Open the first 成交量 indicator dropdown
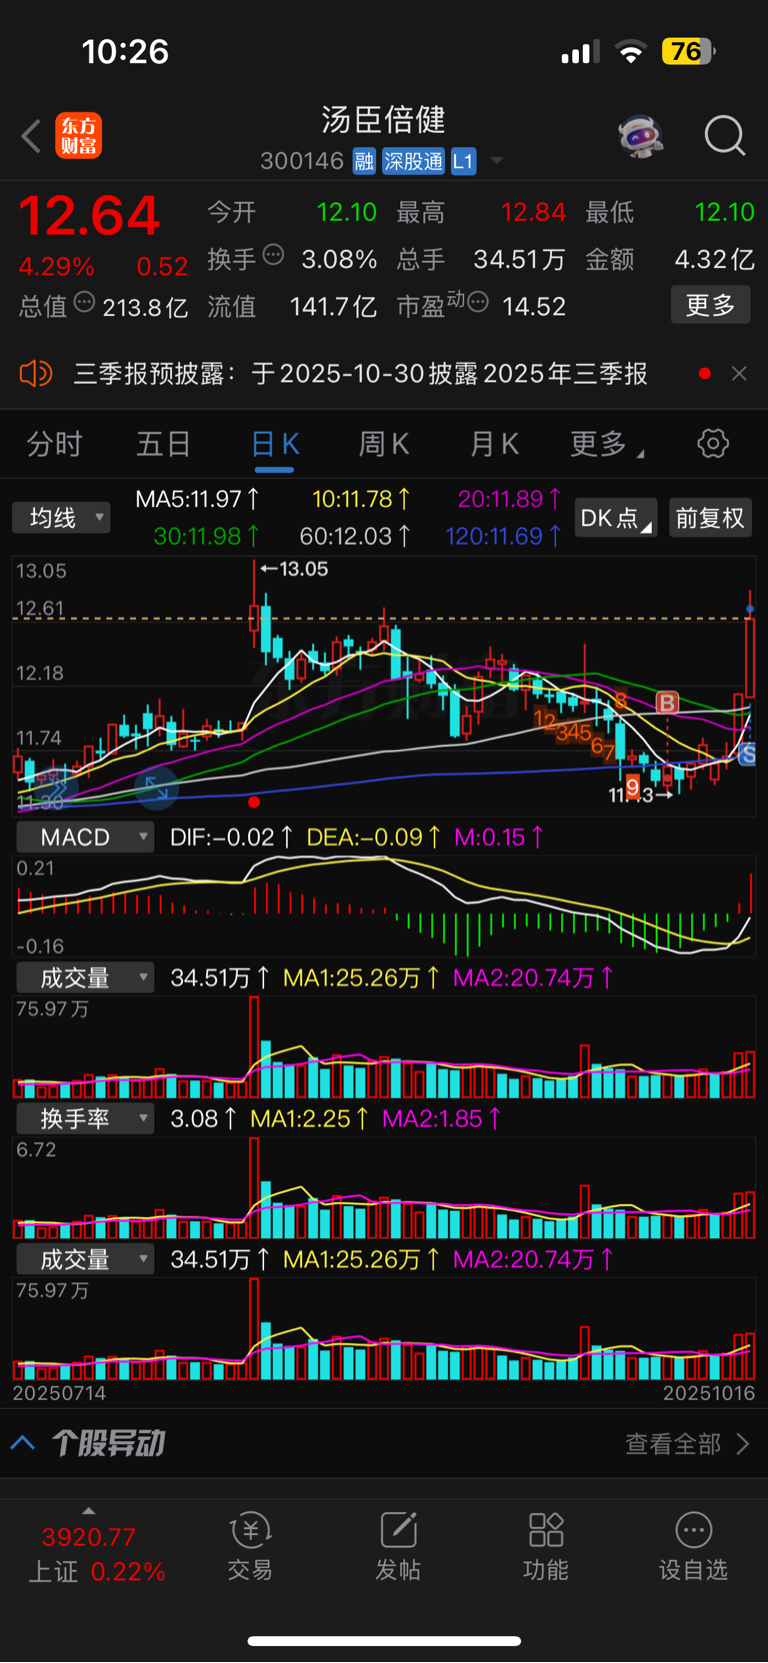768x1663 pixels. pyautogui.click(x=85, y=978)
